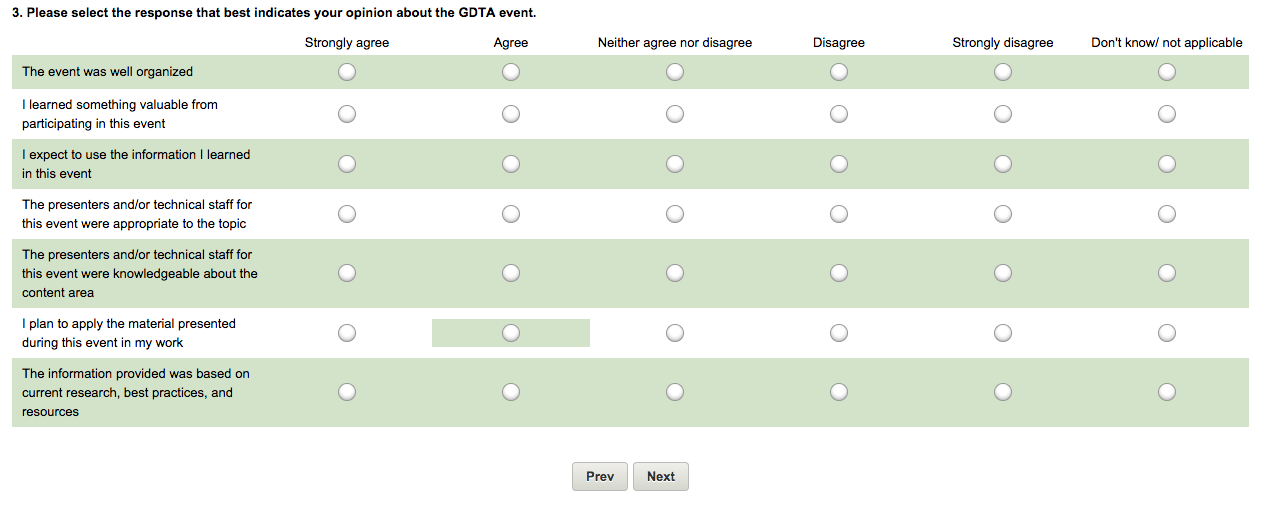The width and height of the screenshot is (1264, 520).
Task: Pick Strongly disagree for plan to apply material
Action: [1003, 333]
